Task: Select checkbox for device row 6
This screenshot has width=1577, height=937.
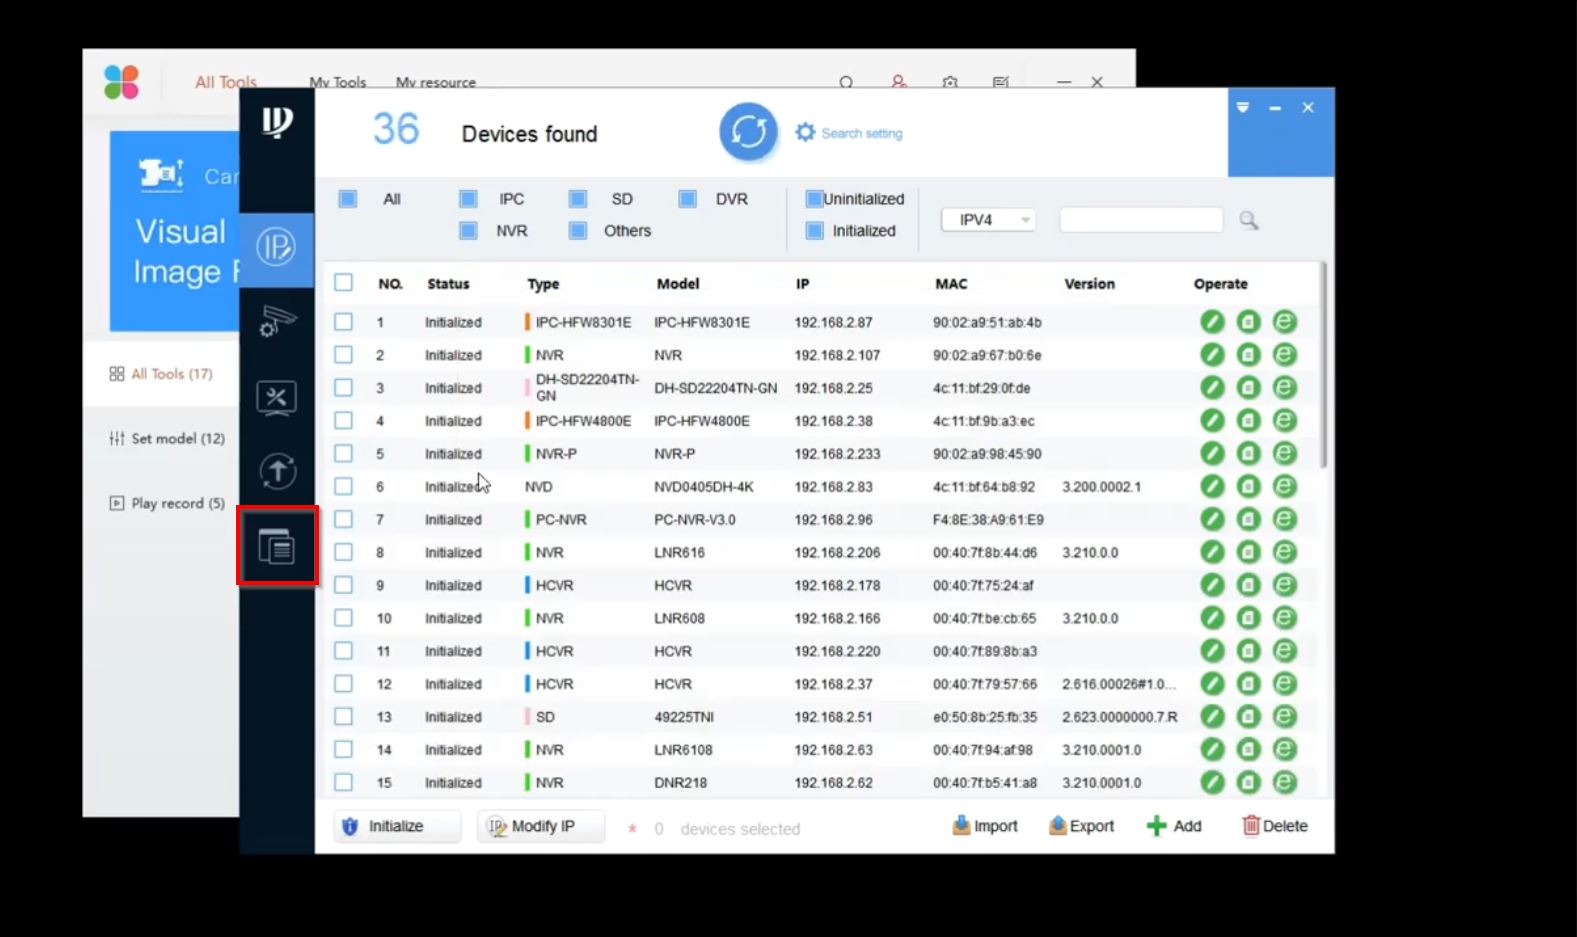Action: click(343, 487)
